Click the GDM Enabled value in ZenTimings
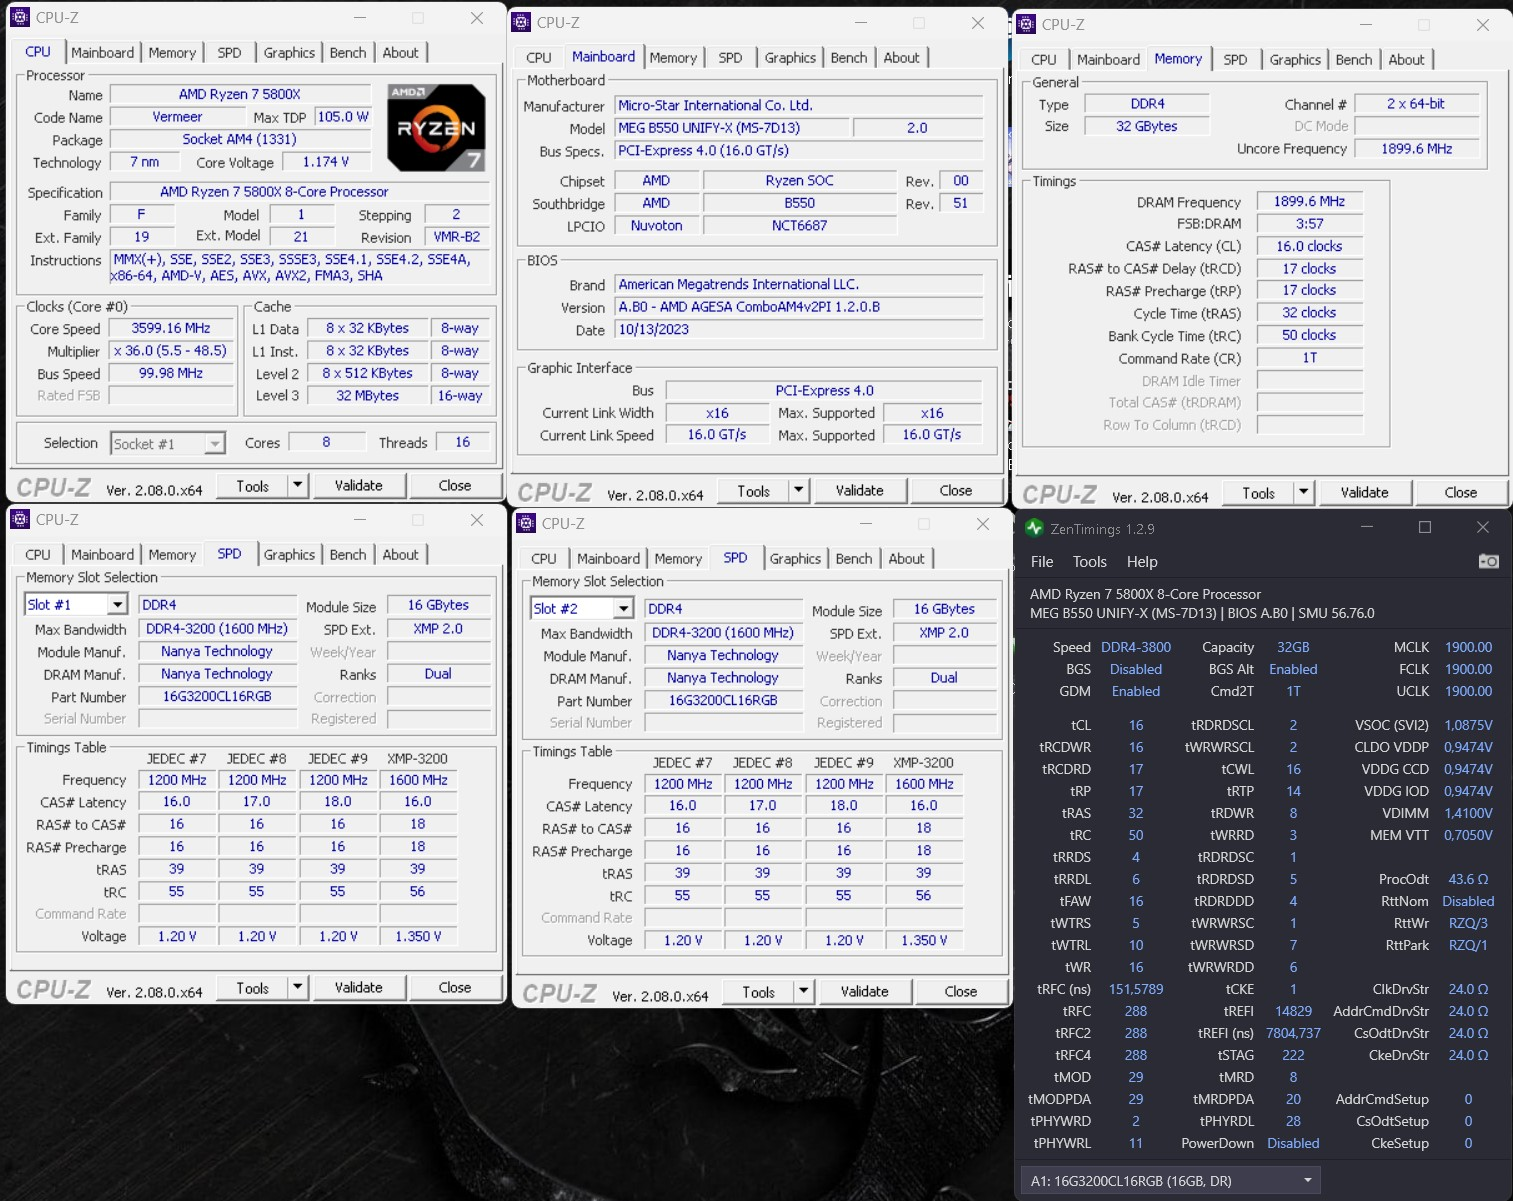Viewport: 1513px width, 1201px height. coord(1136,691)
